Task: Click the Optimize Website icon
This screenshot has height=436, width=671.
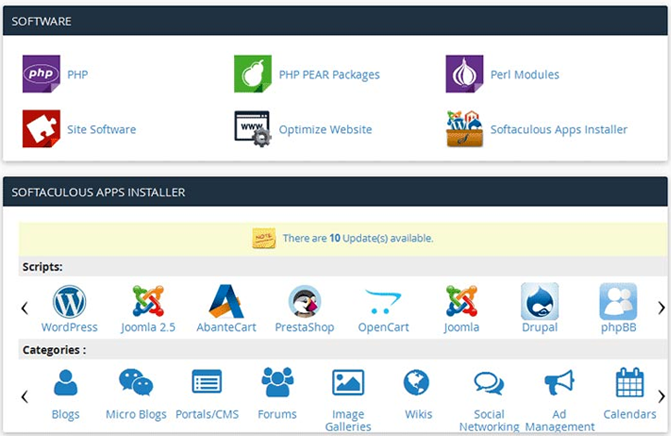Action: 252,129
